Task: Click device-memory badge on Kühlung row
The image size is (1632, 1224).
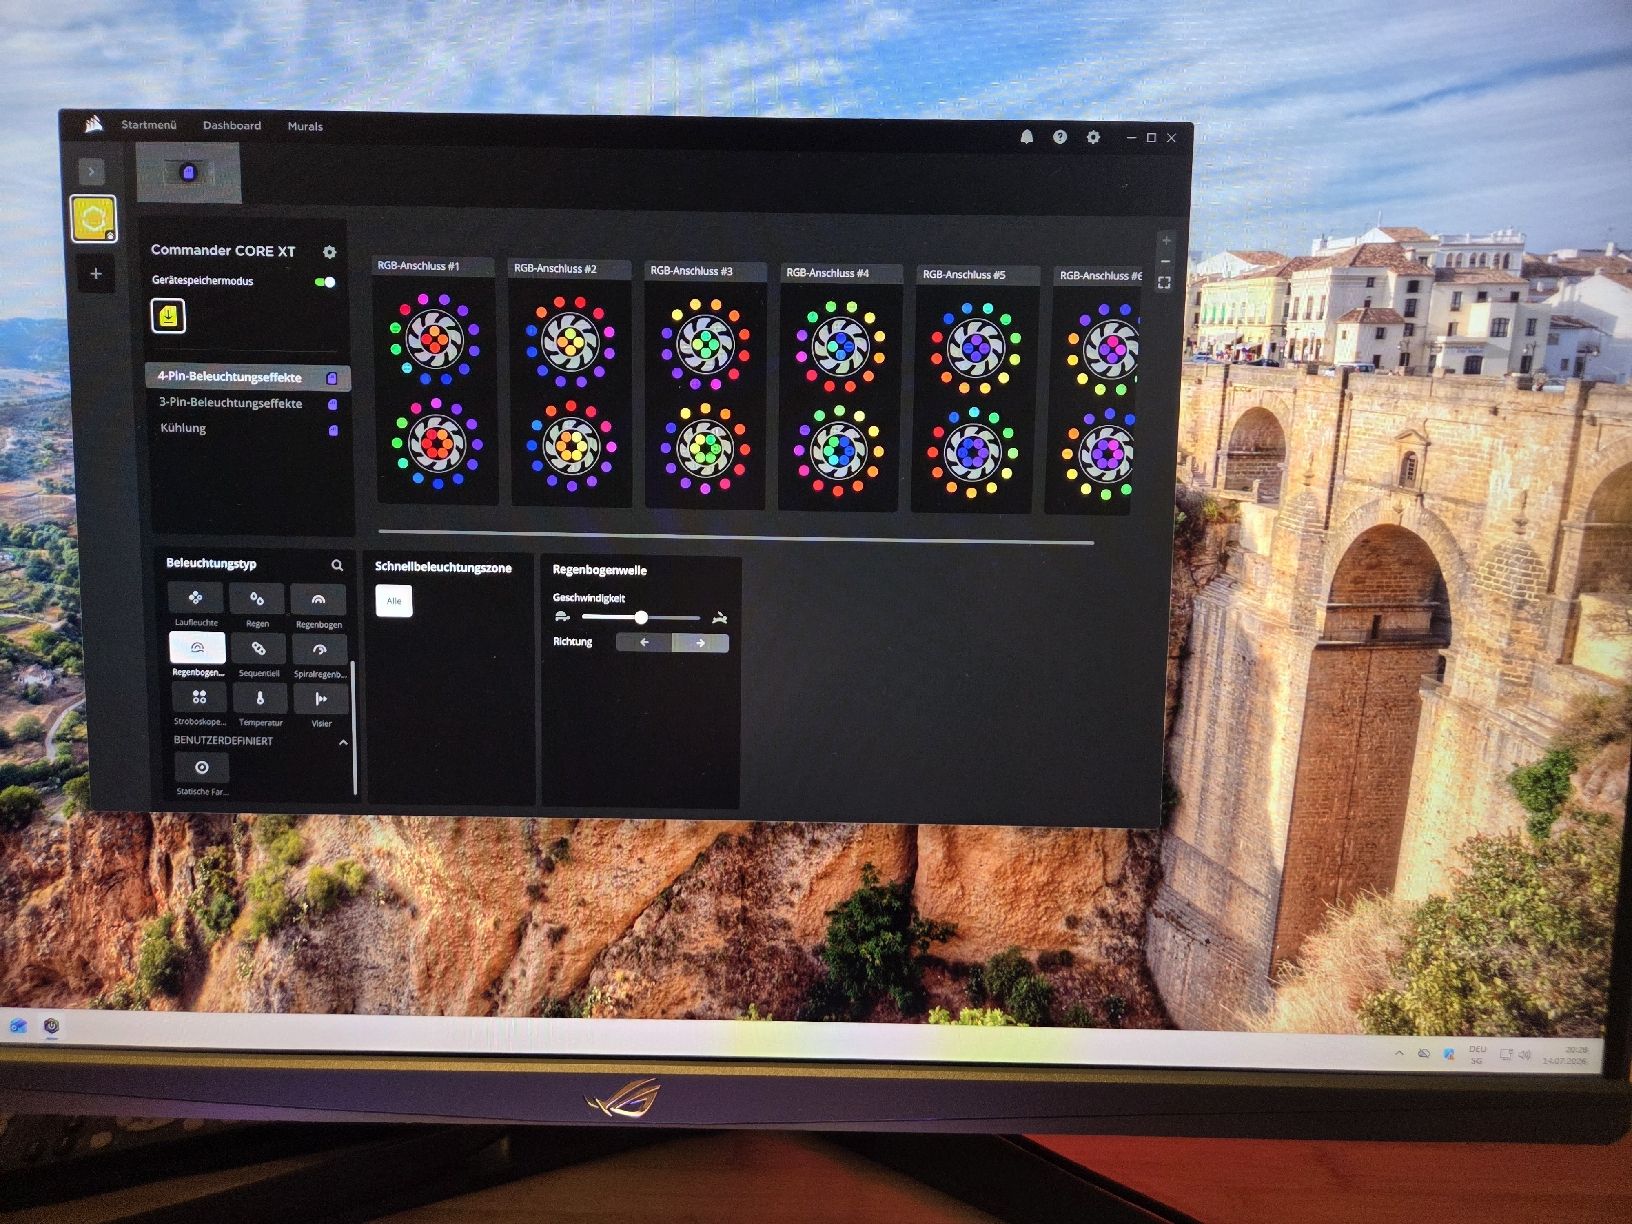Action: (333, 430)
